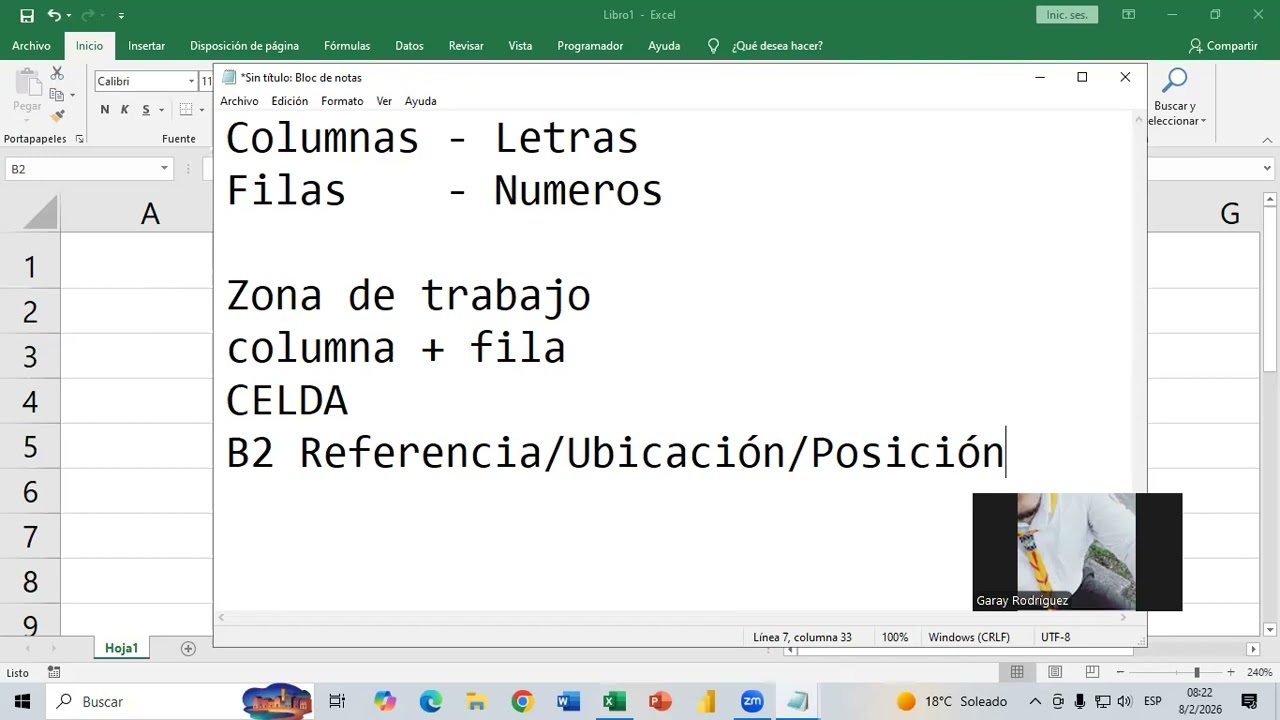
Task: Click the Excel Save icon
Action: (27, 15)
